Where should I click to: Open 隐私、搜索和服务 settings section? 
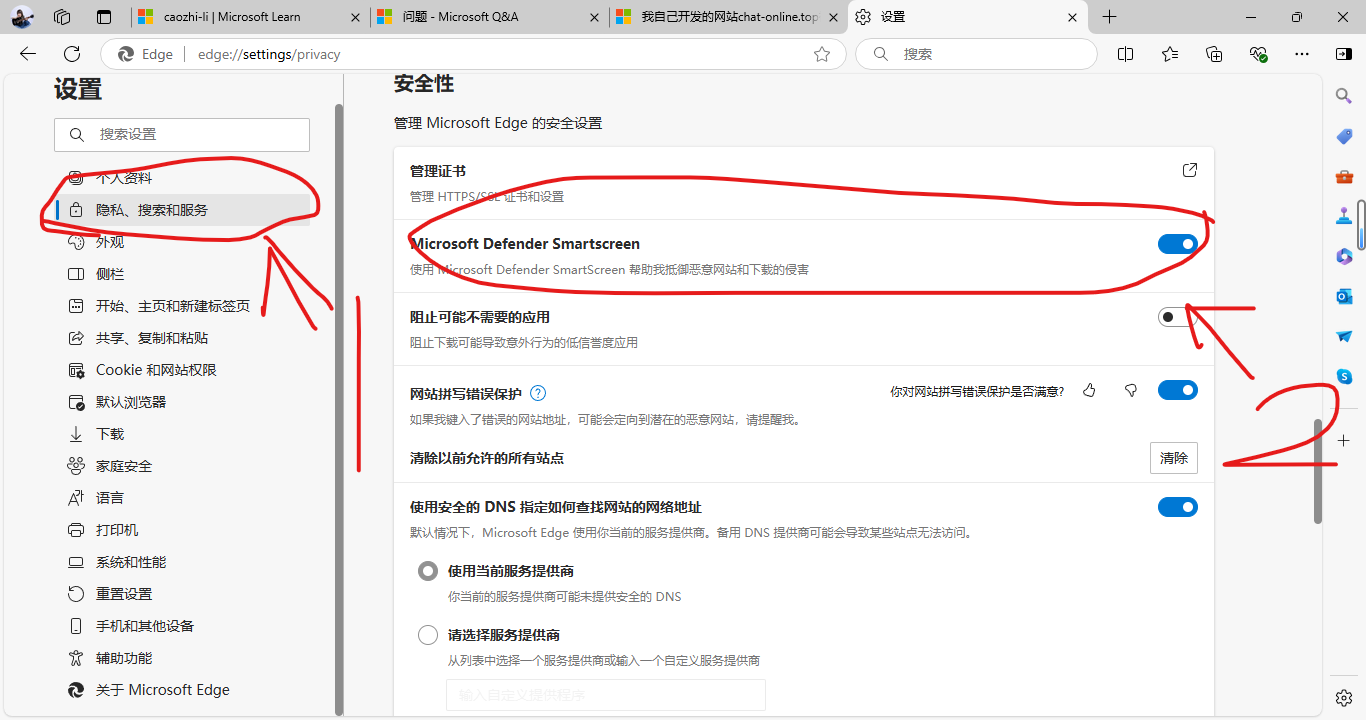(182, 210)
